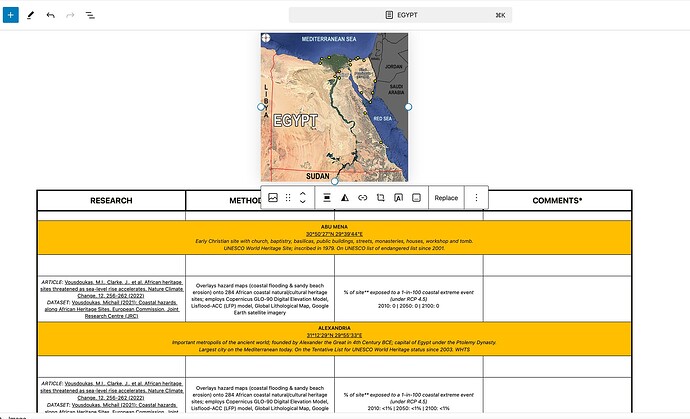Open the EGYPT command palette bar
The image size is (690, 419).
click(400, 15)
